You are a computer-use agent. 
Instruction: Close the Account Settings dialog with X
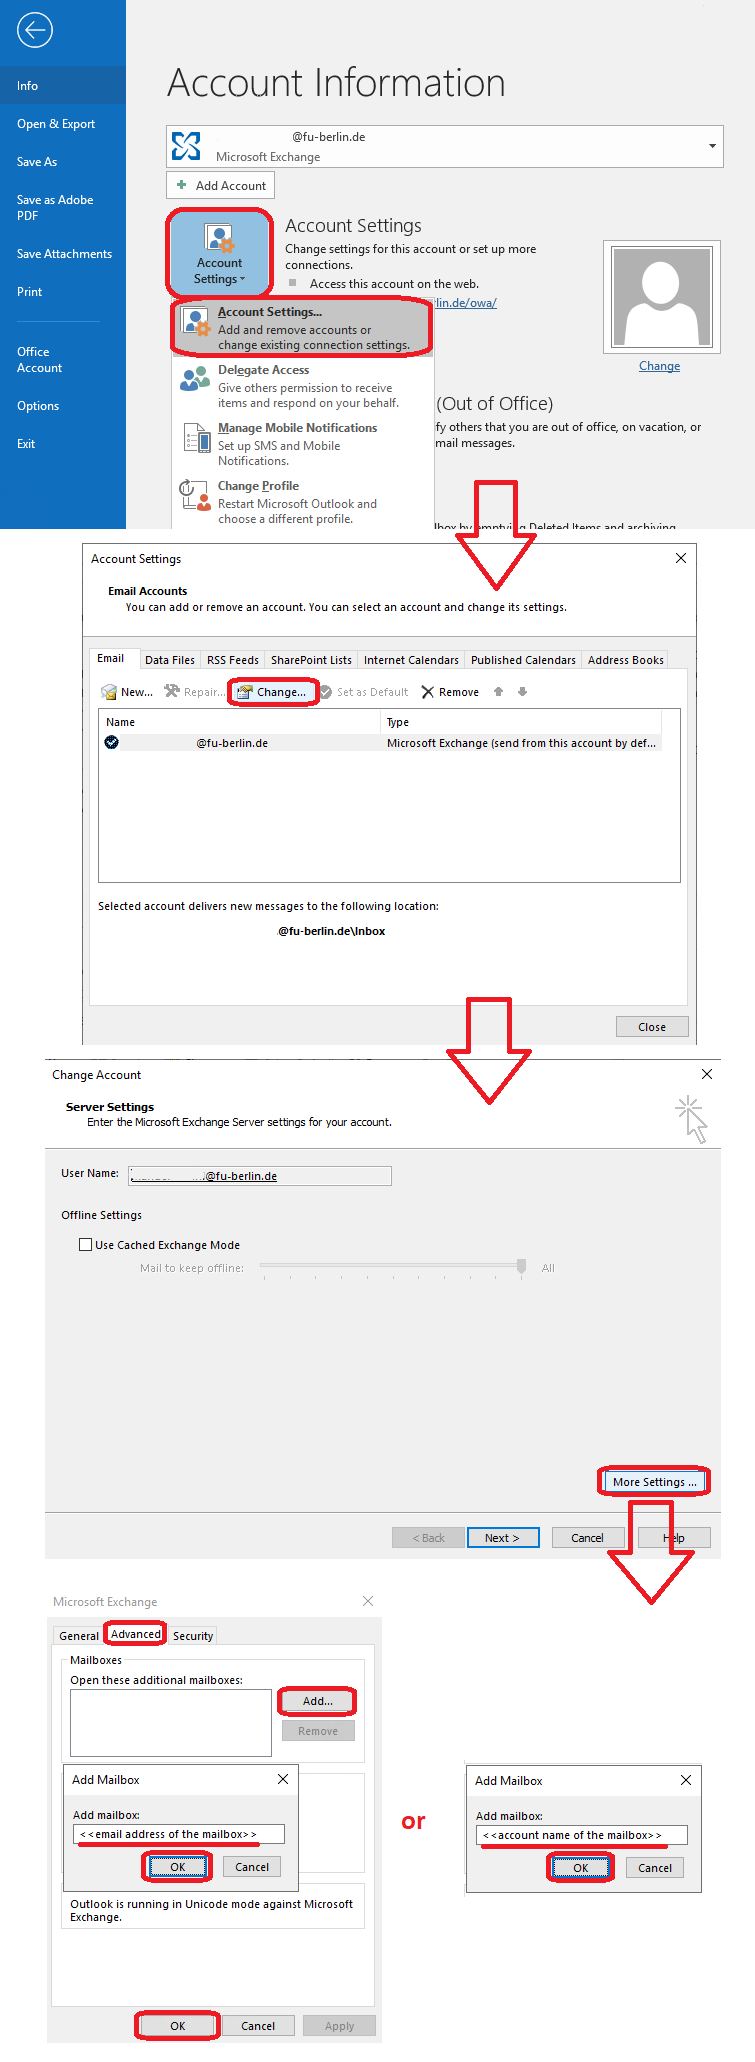coord(681,558)
